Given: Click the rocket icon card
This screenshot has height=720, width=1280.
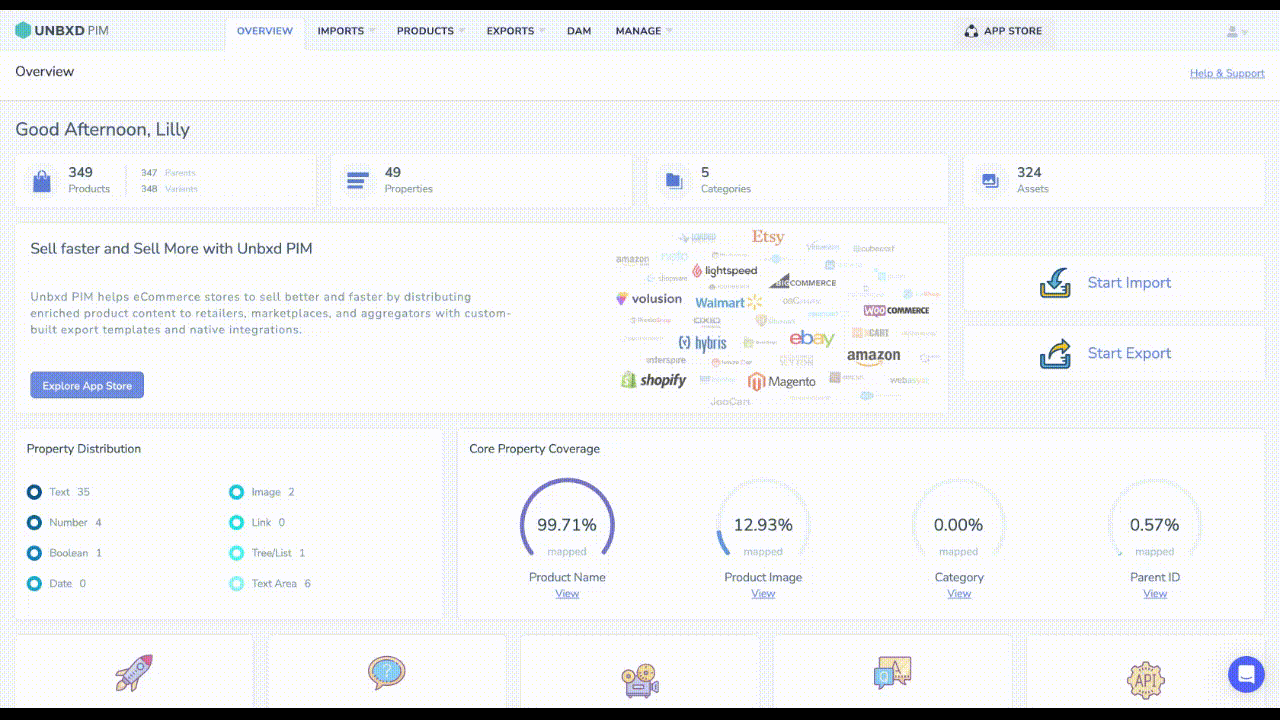Looking at the screenshot, I should pos(134,673).
